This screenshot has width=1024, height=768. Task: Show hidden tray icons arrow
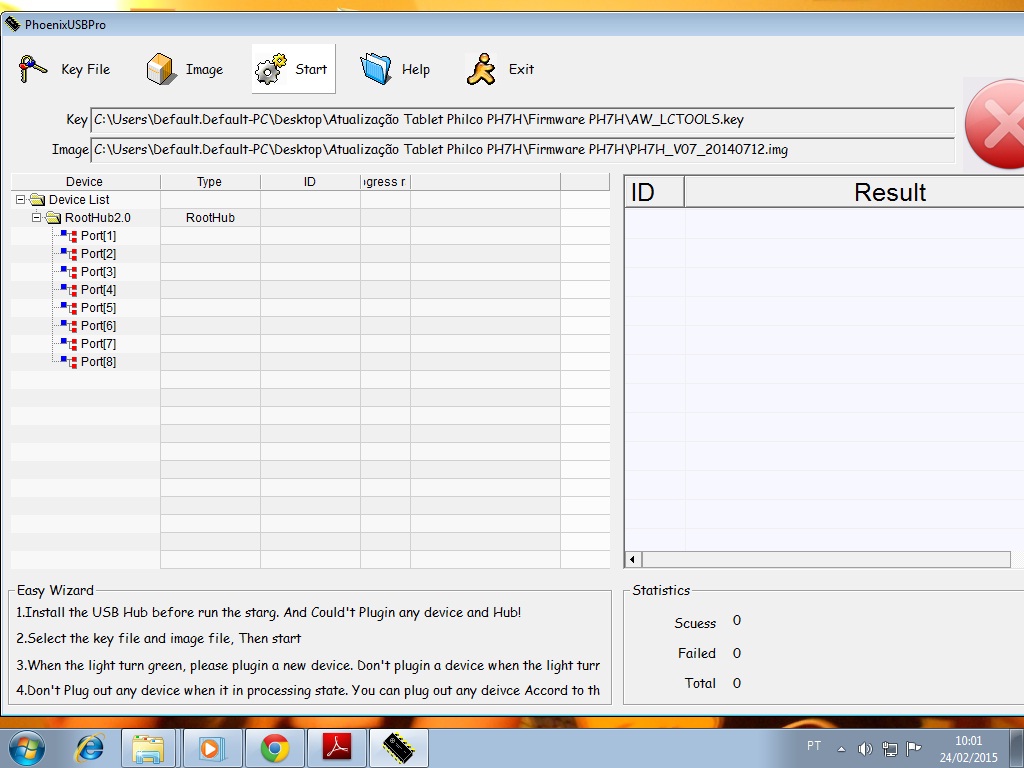tap(842, 749)
